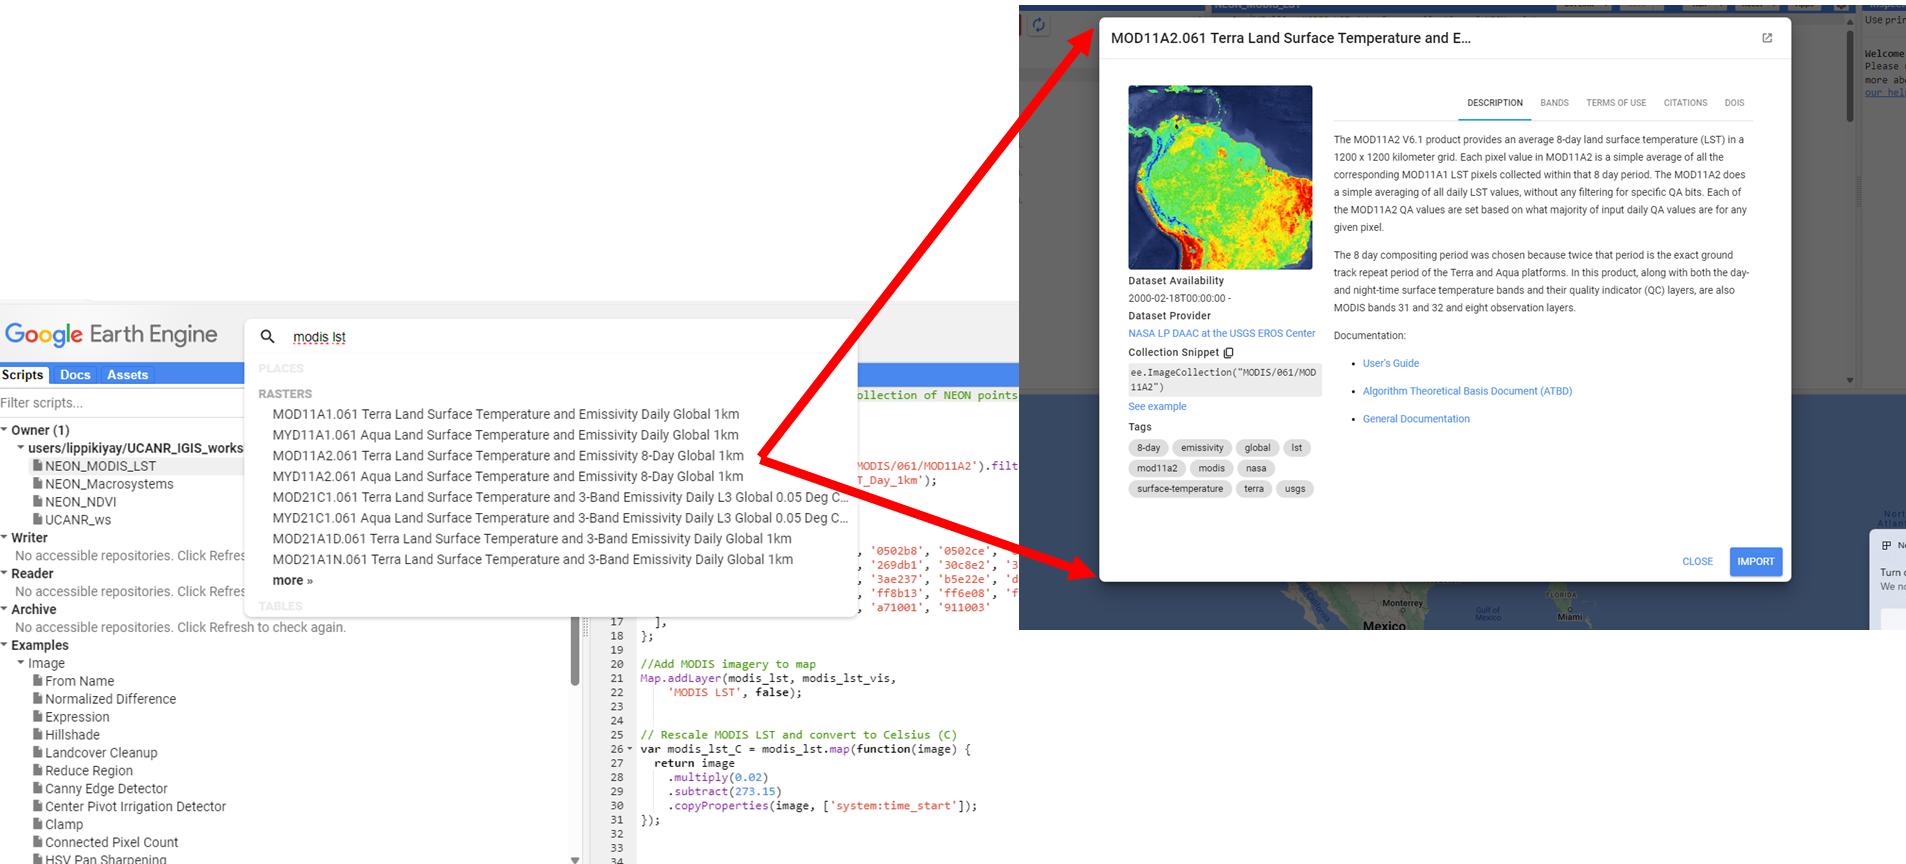The height and width of the screenshot is (864, 1906).
Task: Open the UCANR_ws script
Action: [78, 520]
